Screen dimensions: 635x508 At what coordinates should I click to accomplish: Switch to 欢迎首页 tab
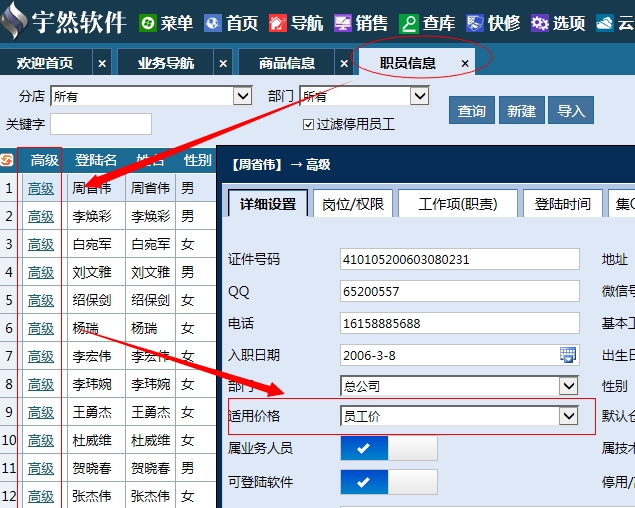[x=45, y=63]
